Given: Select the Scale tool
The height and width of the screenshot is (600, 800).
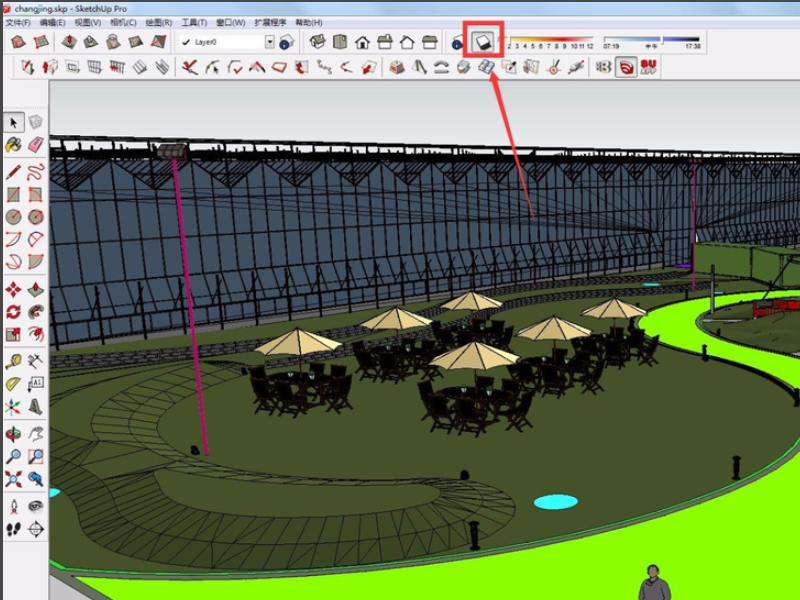Looking at the screenshot, I should pos(14,334).
